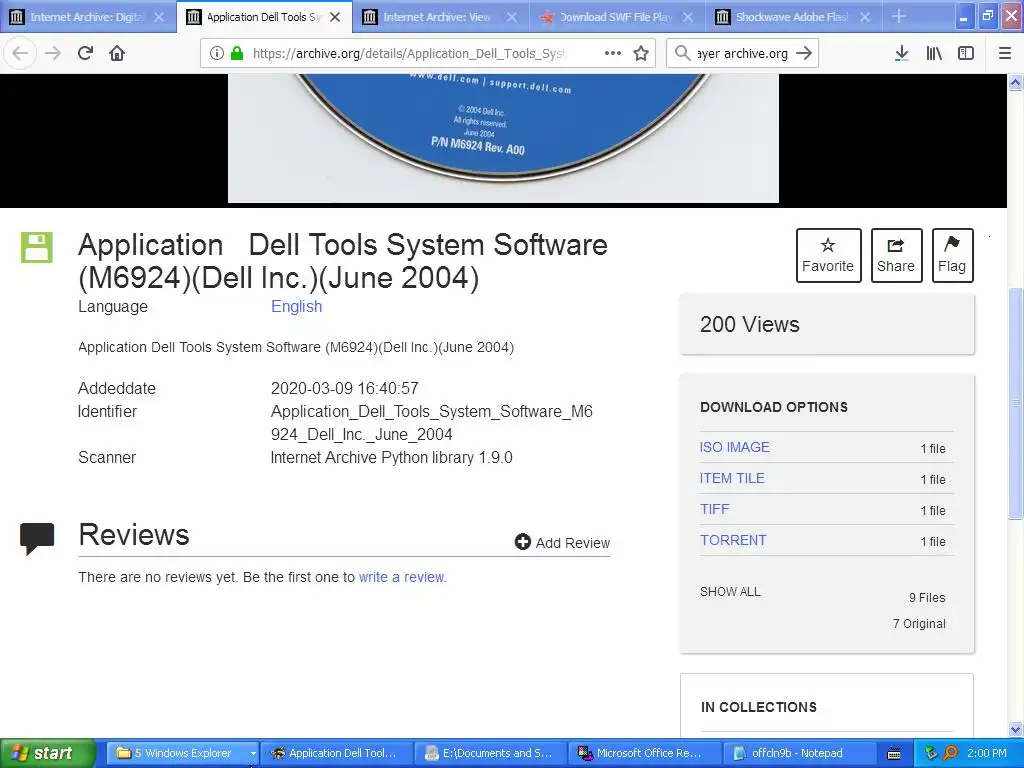Viewport: 1024px width, 768px height.
Task: Click the 7 Original count
Action: point(919,624)
